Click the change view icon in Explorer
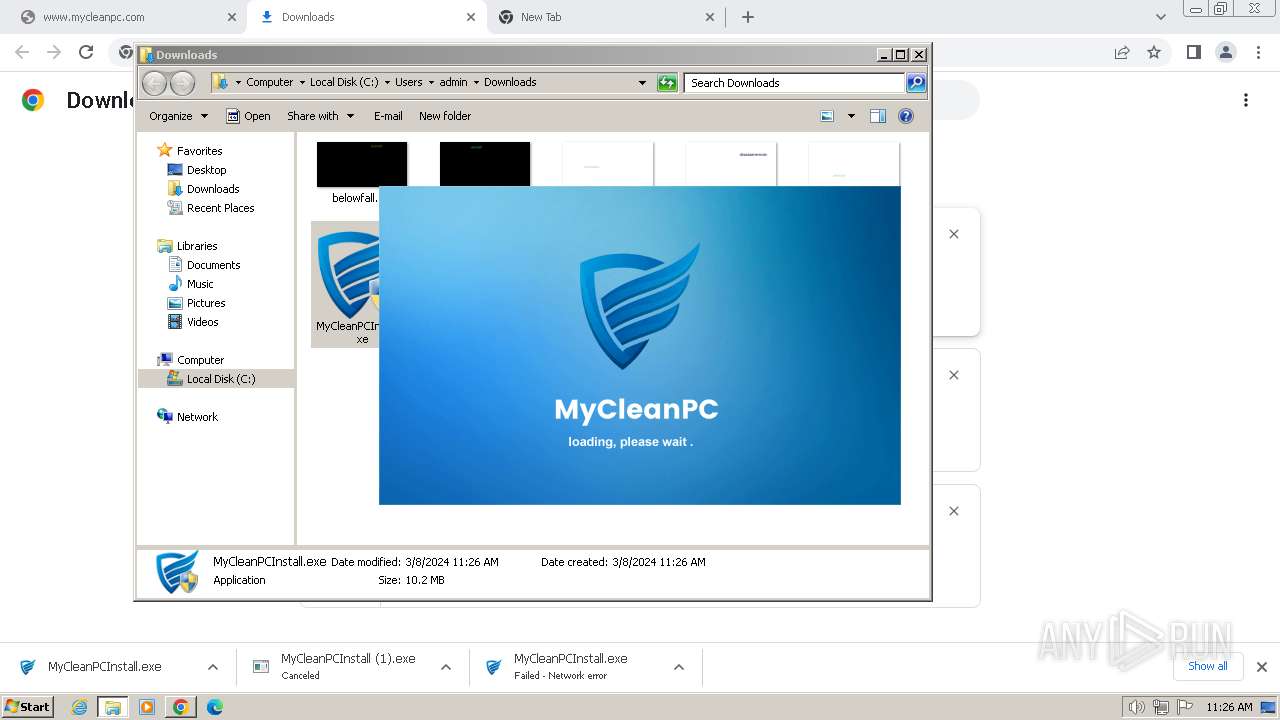Image resolution: width=1280 pixels, height=720 pixels. [827, 116]
